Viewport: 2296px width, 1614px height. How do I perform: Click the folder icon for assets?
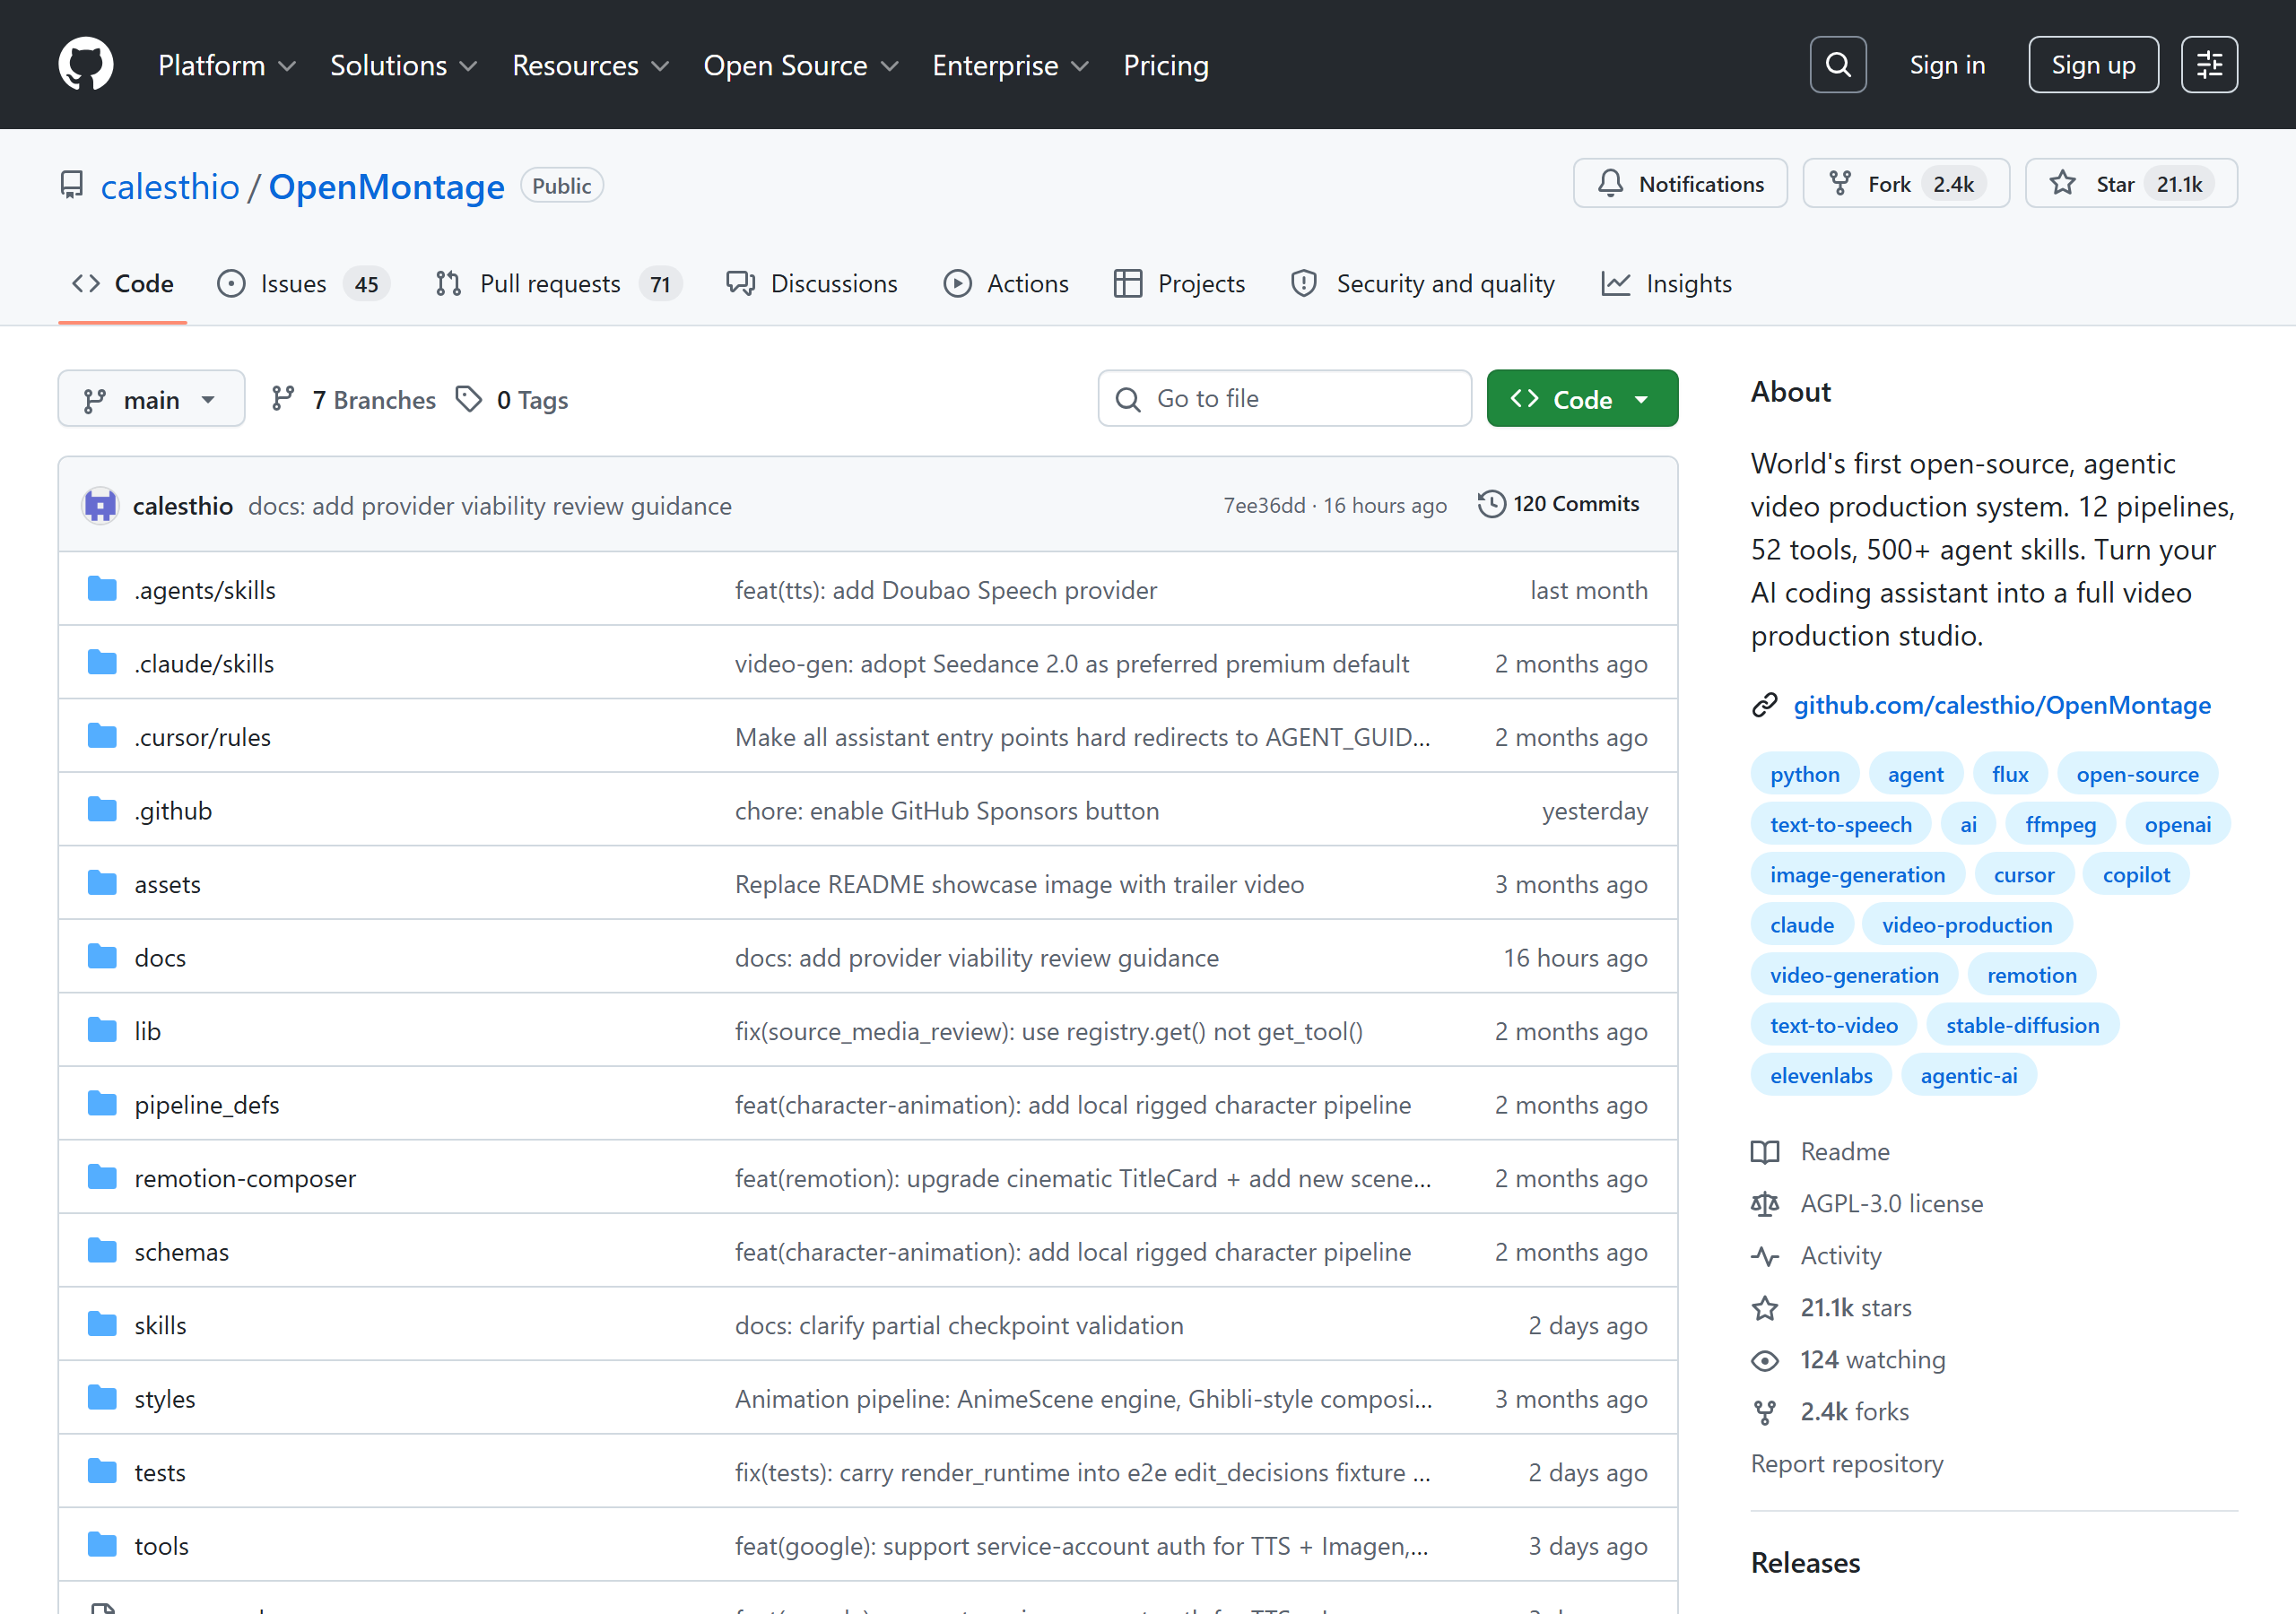pyautogui.click(x=102, y=883)
